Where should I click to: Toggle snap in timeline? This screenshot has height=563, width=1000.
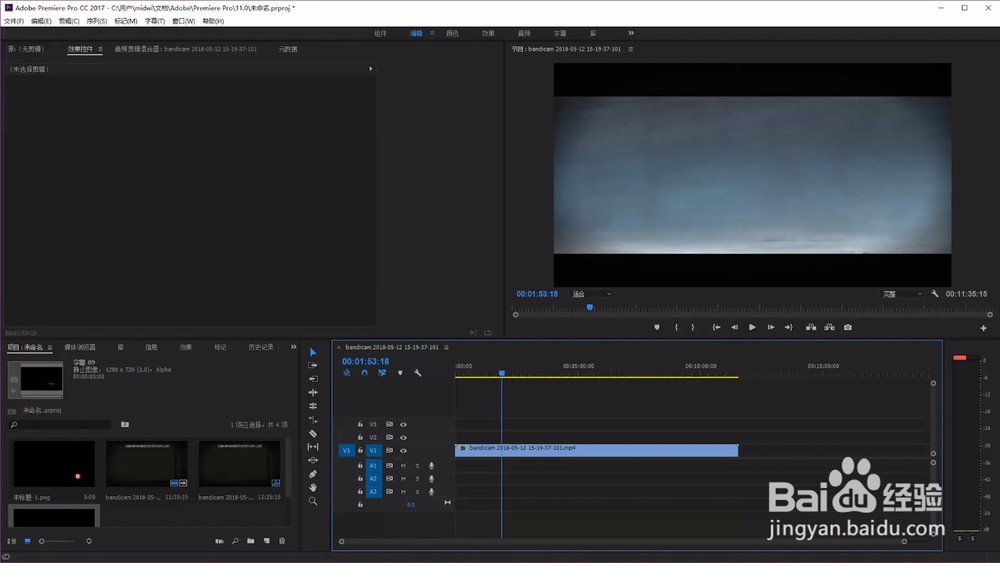click(364, 373)
